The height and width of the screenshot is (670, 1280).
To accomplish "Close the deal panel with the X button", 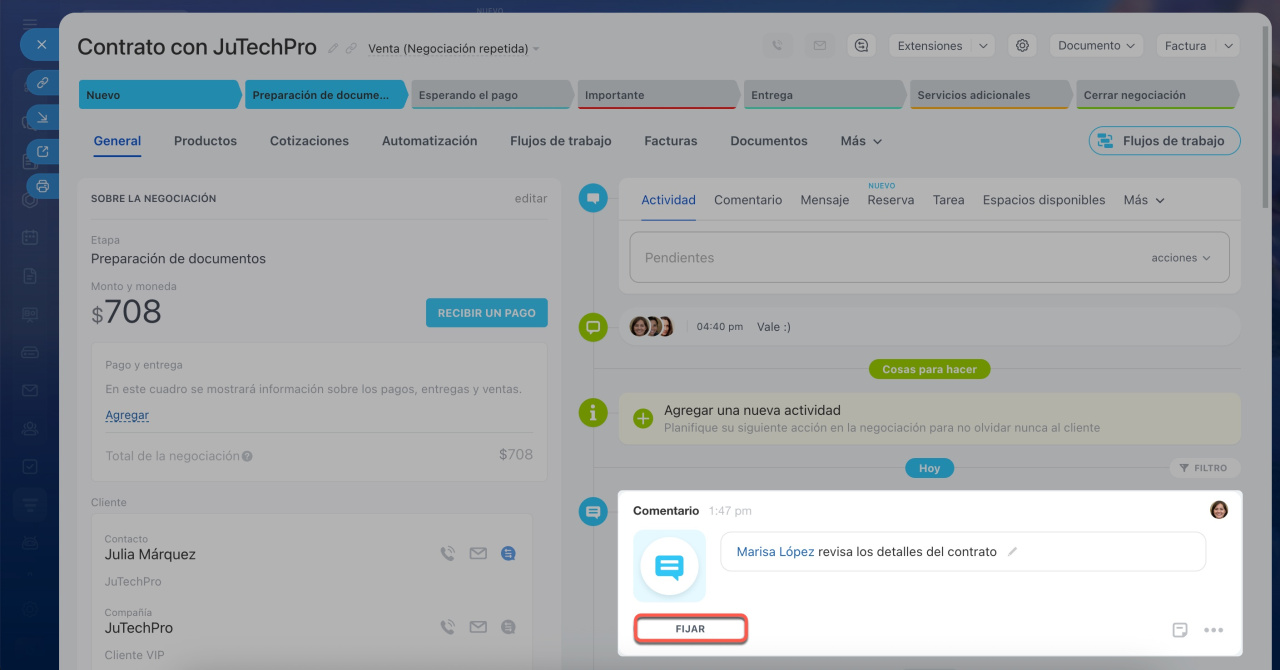I will [41, 45].
